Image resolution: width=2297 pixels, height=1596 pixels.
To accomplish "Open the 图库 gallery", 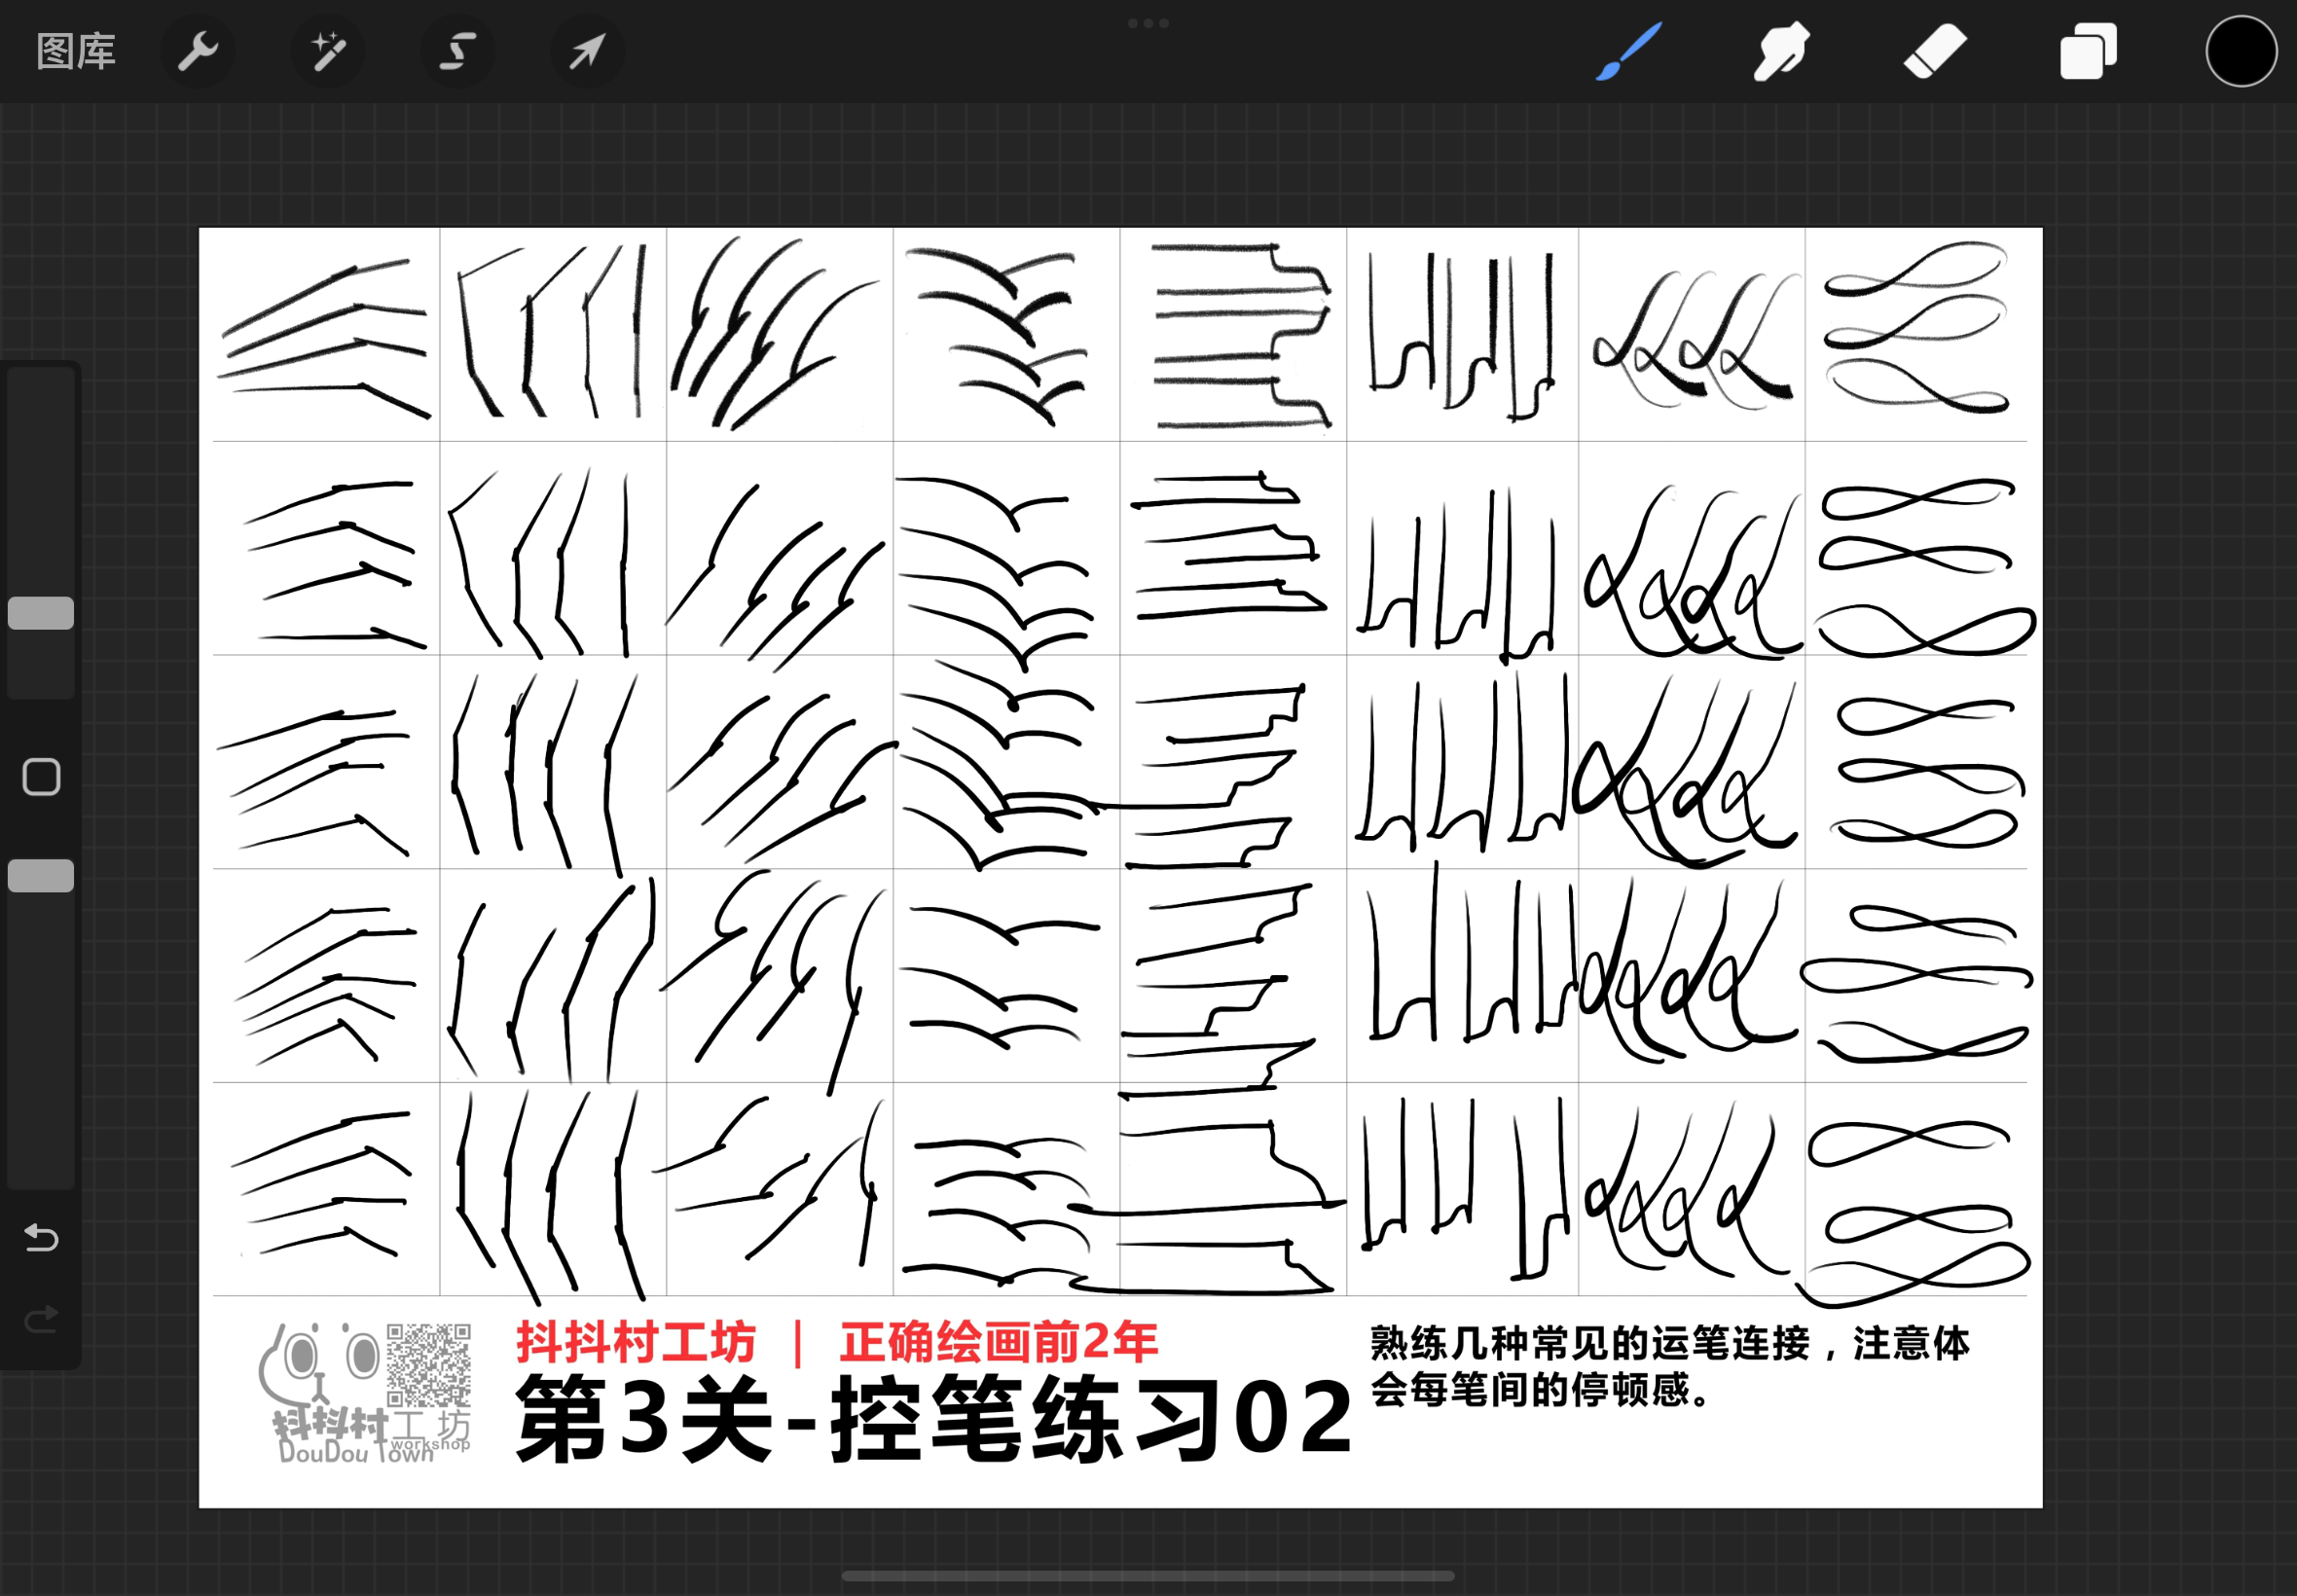I will 76,51.
